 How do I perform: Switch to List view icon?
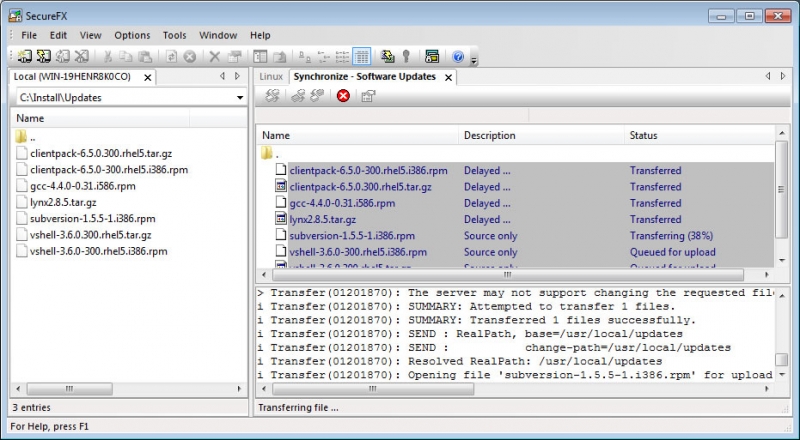click(342, 57)
